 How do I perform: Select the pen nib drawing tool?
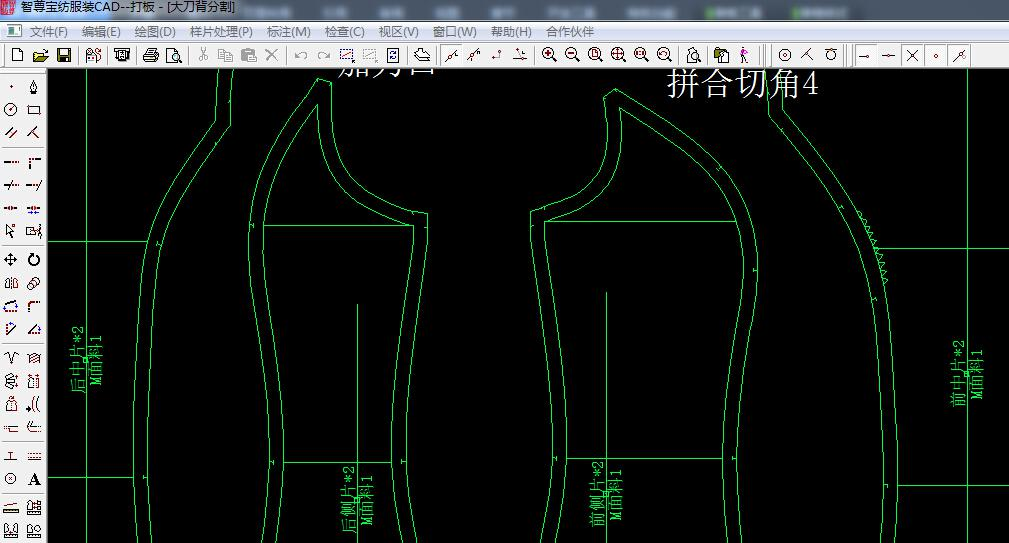(x=33, y=87)
